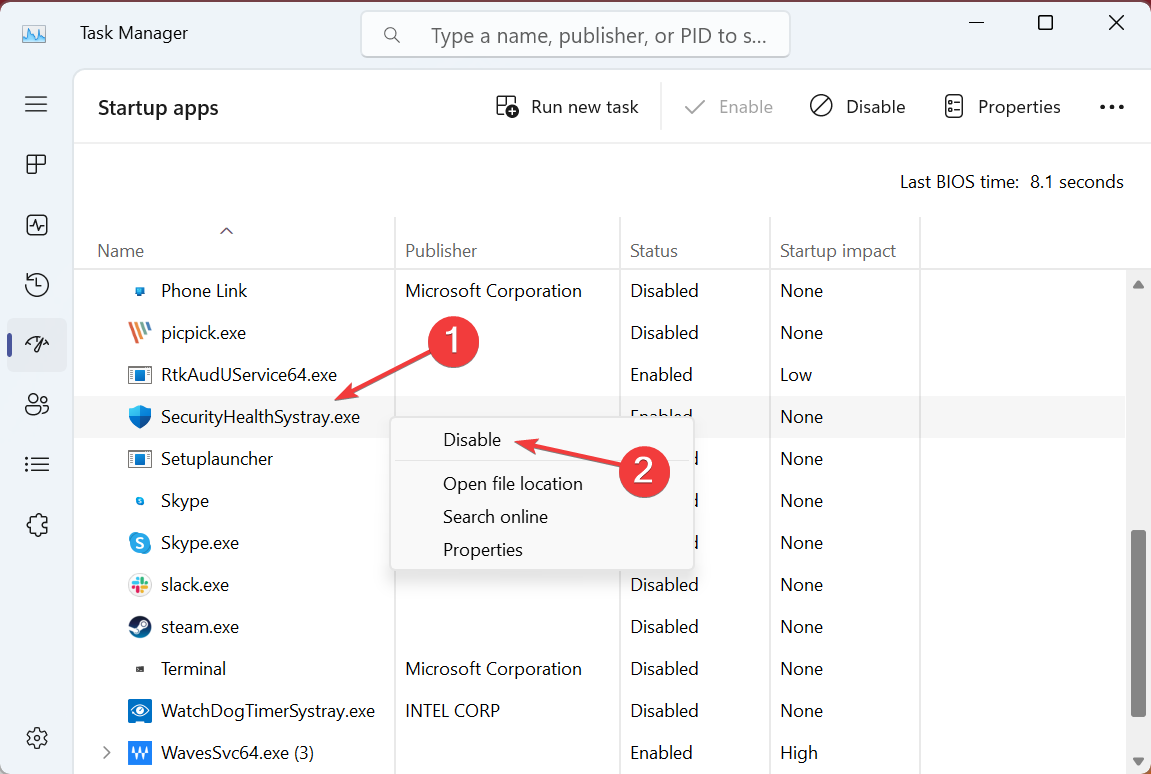Image resolution: width=1151 pixels, height=774 pixels.
Task: Sort by Startup impact column header
Action: point(838,251)
